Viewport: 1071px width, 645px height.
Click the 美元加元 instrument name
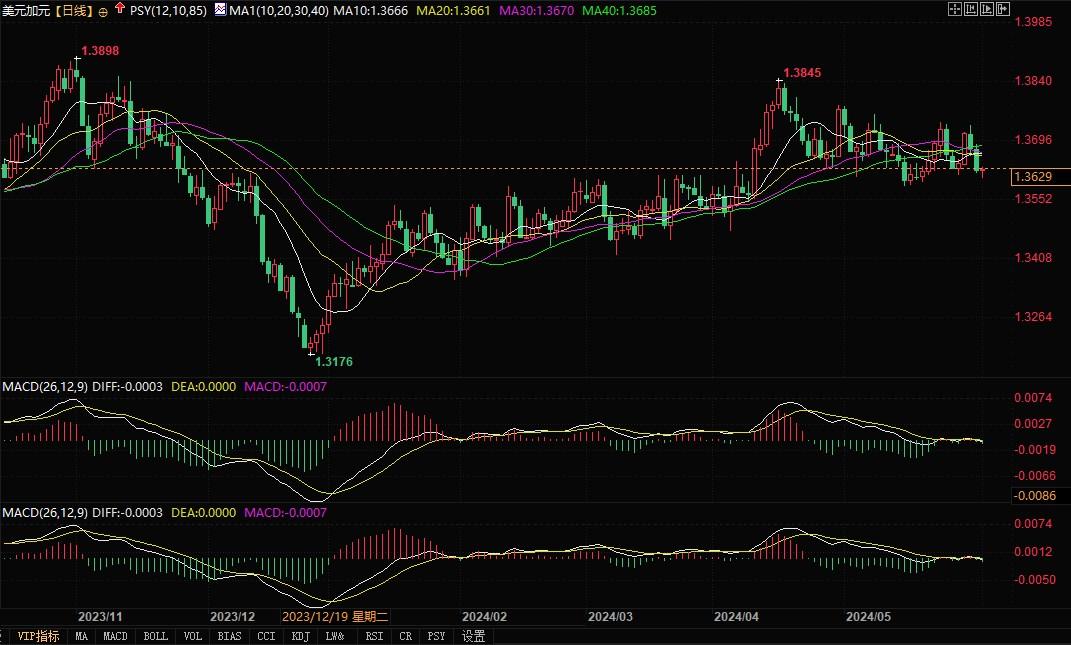[x=25, y=11]
